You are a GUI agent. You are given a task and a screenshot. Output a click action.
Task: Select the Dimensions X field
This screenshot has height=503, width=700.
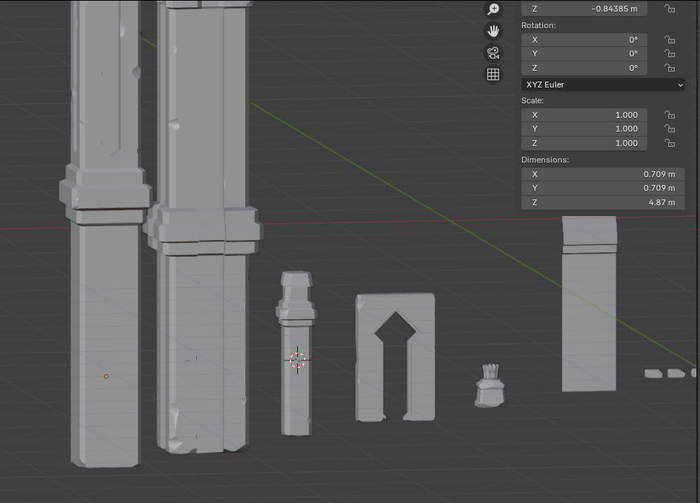click(602, 174)
